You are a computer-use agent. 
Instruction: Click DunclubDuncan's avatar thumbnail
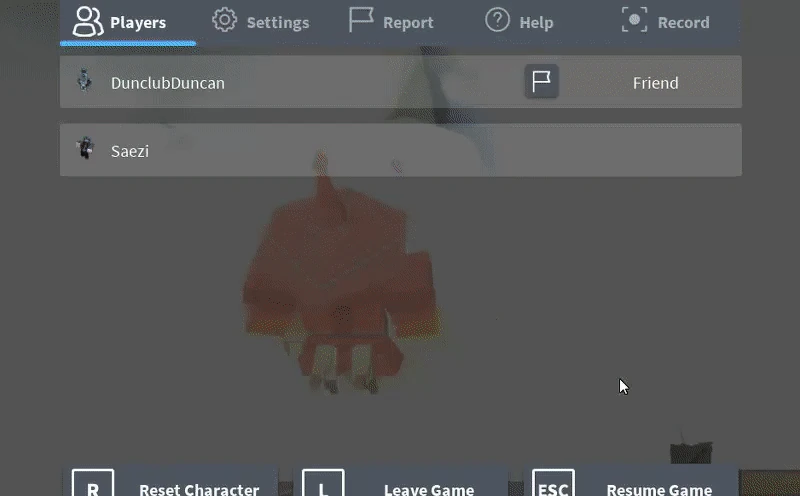click(85, 81)
